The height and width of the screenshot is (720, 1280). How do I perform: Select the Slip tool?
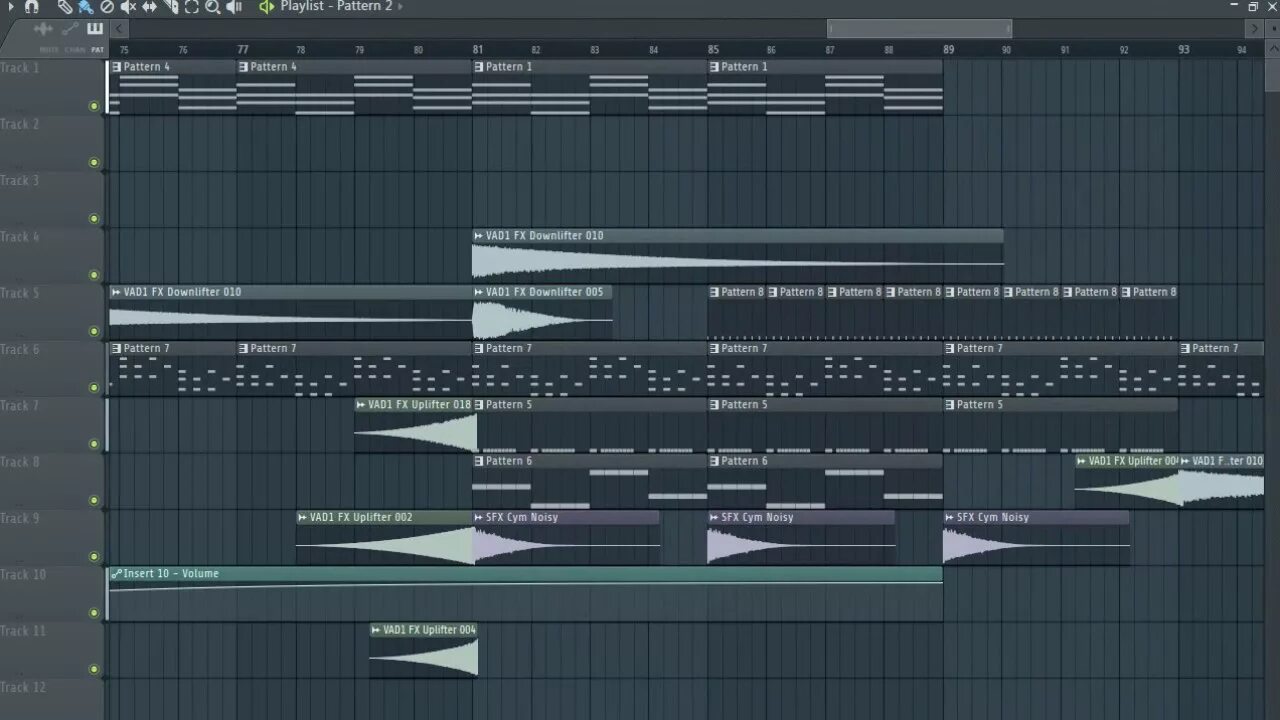(149, 6)
